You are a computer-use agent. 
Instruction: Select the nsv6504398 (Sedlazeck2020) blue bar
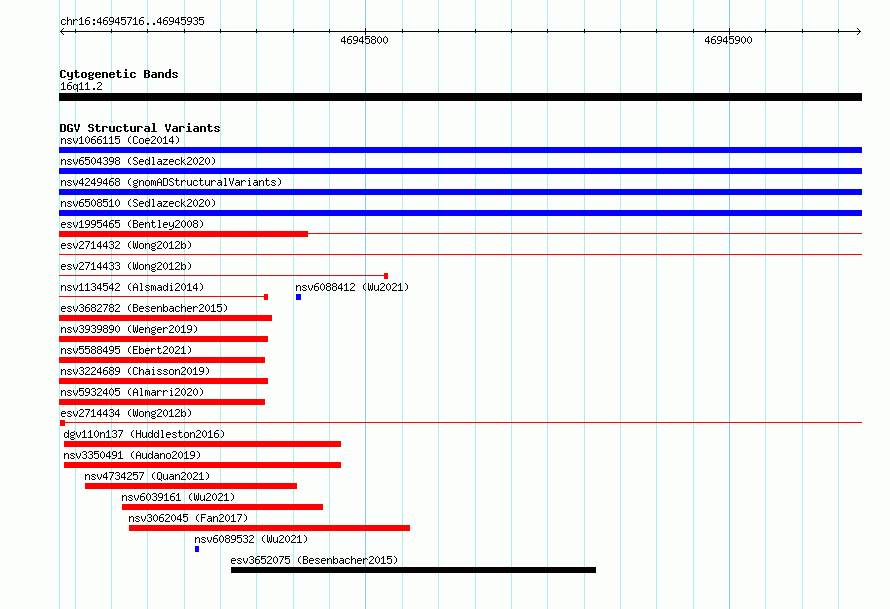pos(460,171)
